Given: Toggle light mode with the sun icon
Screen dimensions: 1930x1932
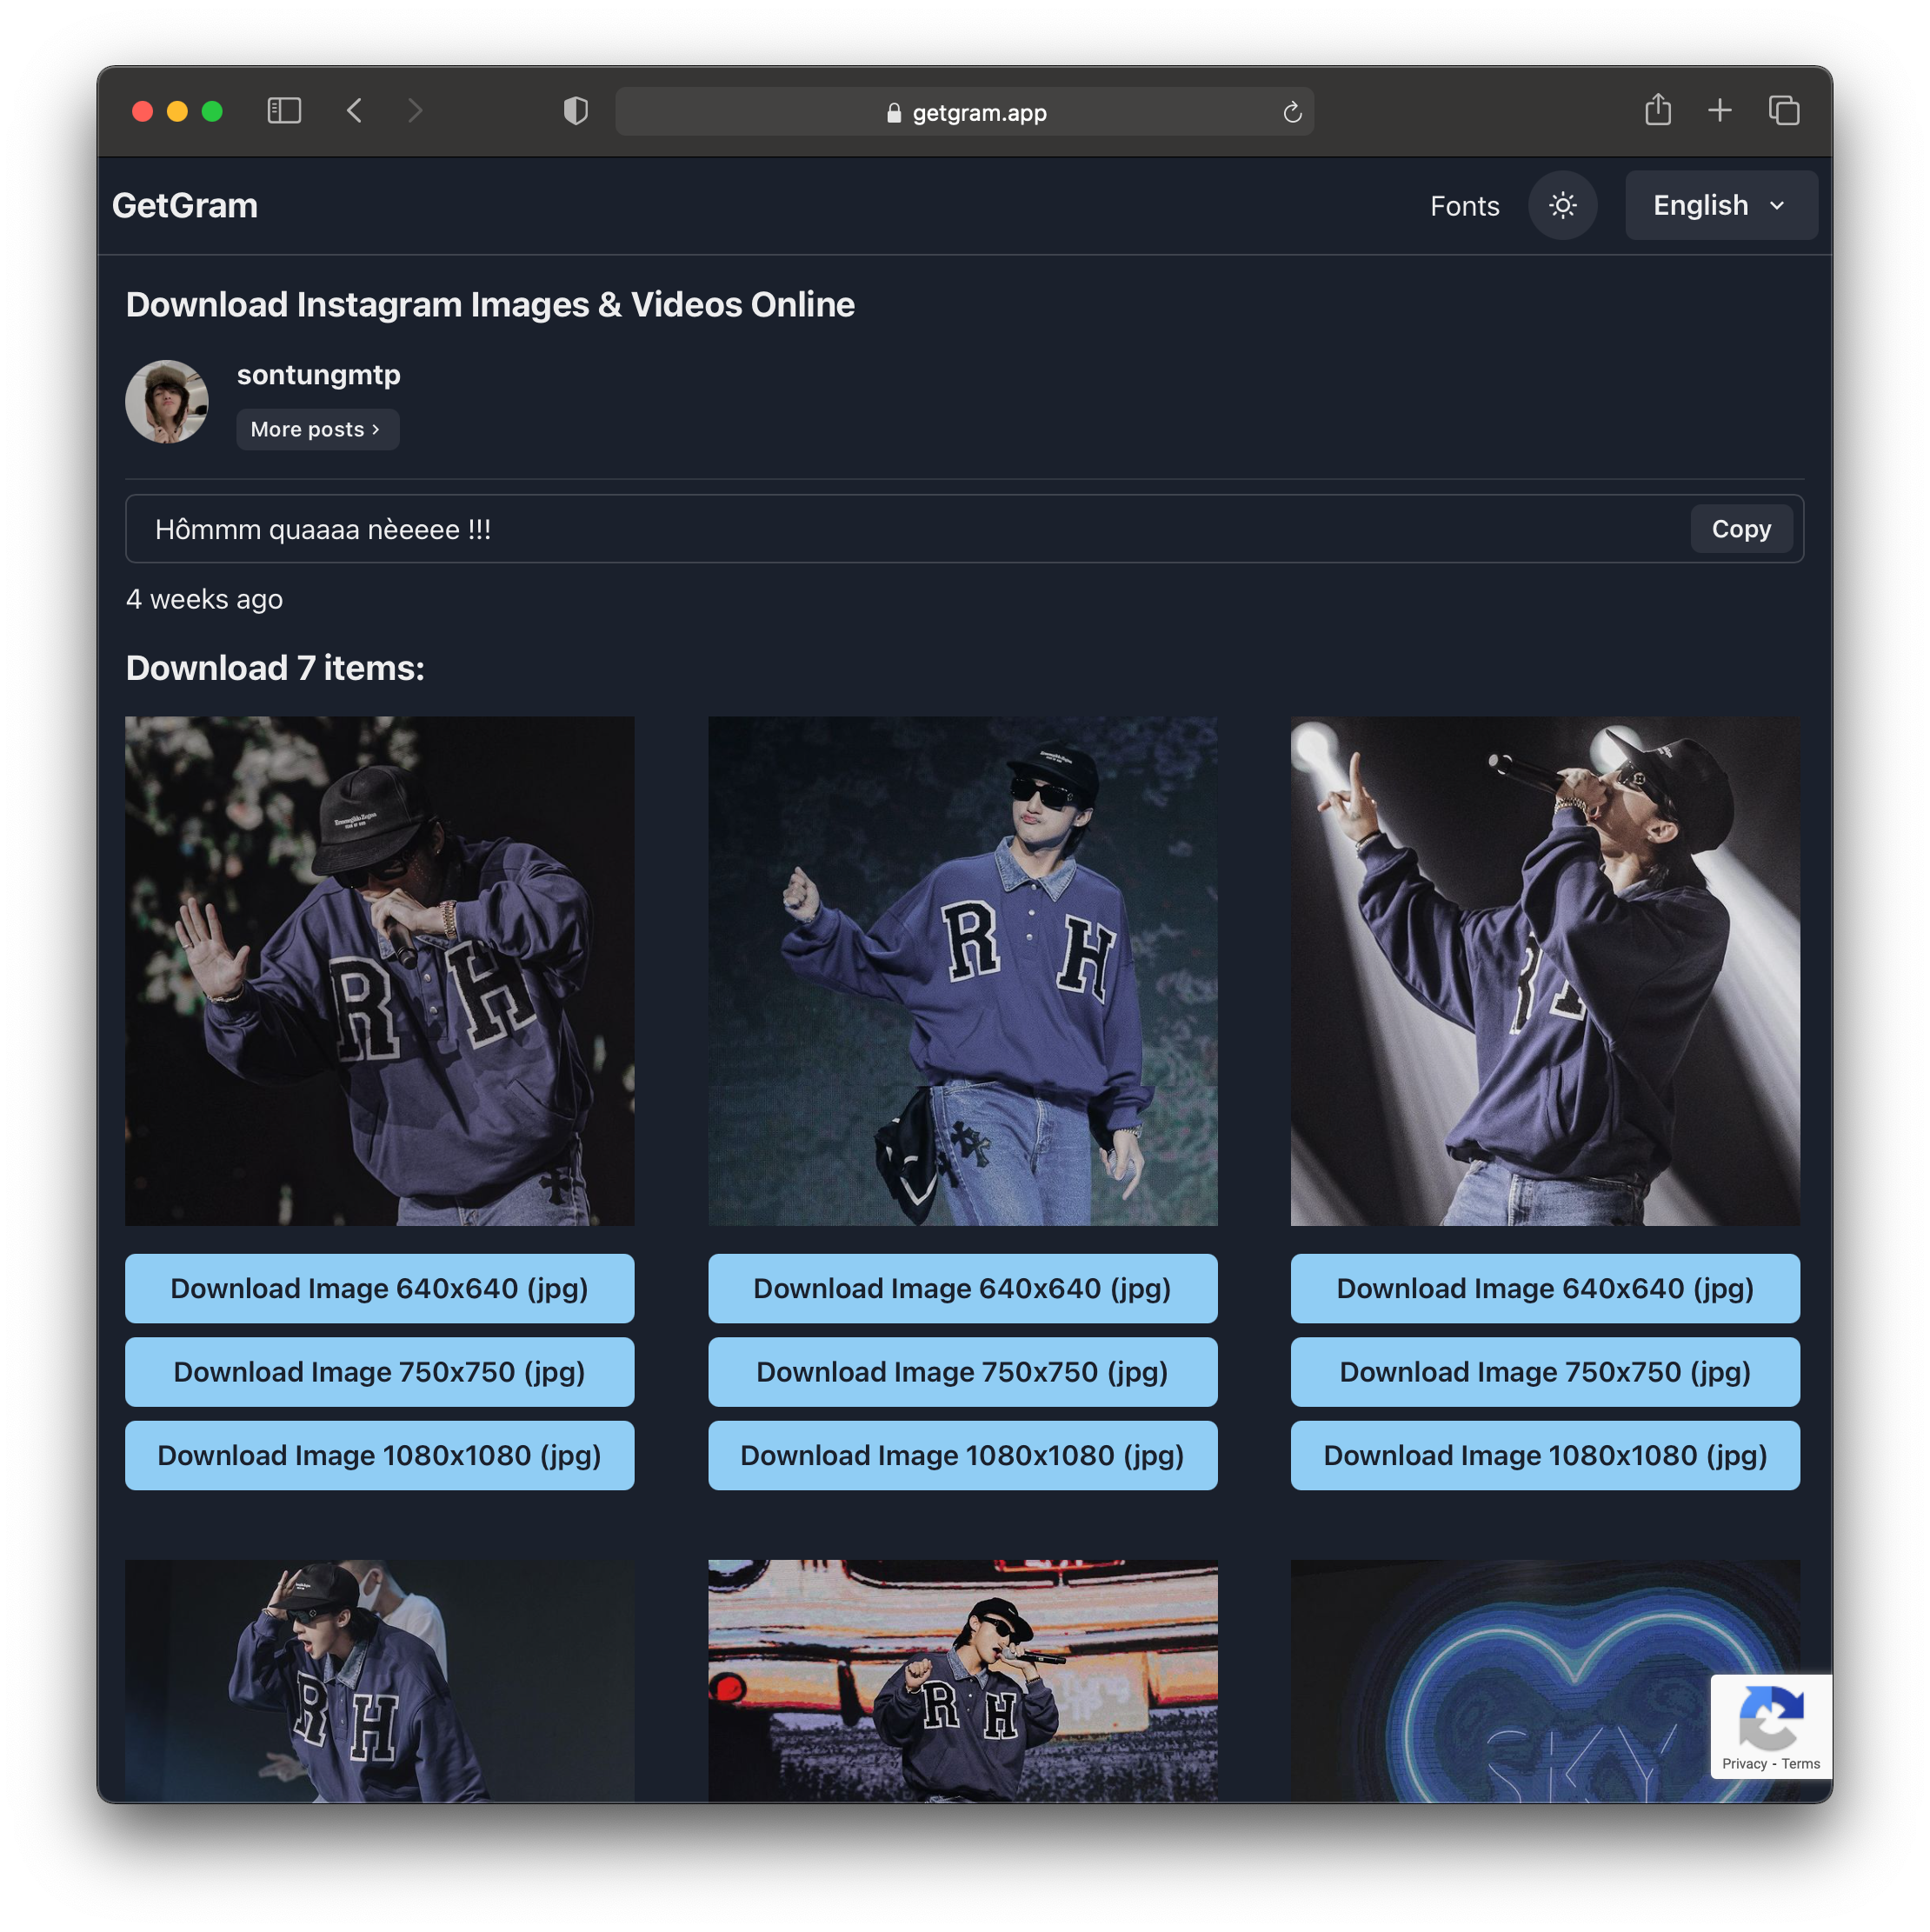Looking at the screenshot, I should (x=1562, y=205).
